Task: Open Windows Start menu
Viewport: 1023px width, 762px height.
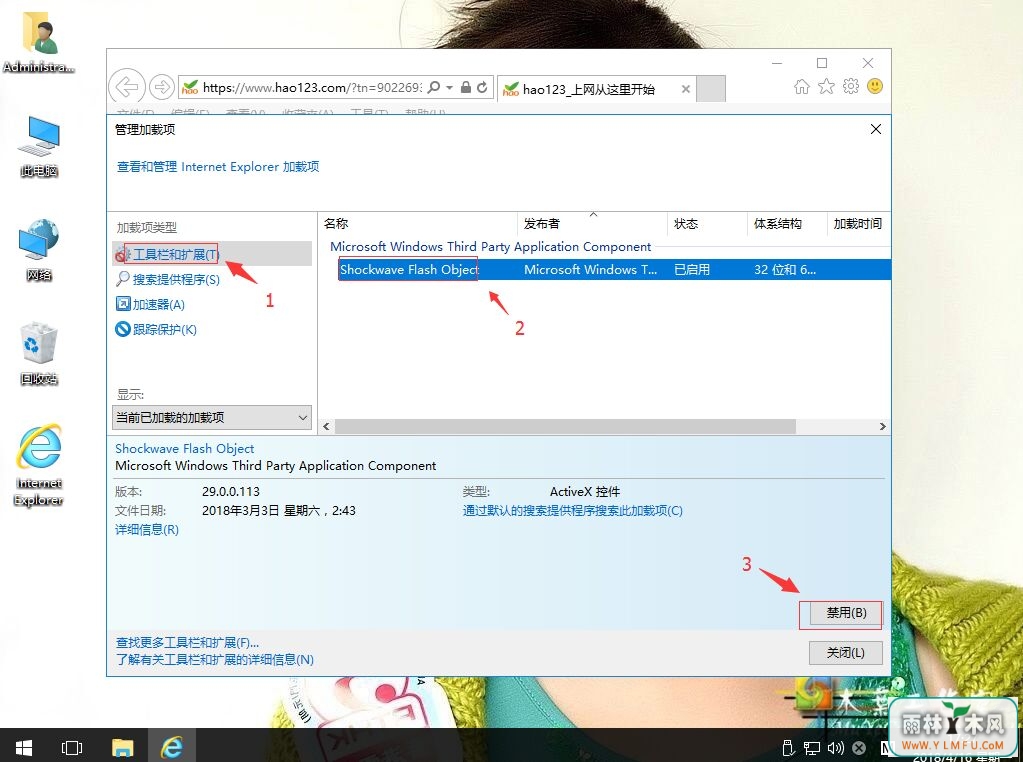Action: tap(24, 747)
